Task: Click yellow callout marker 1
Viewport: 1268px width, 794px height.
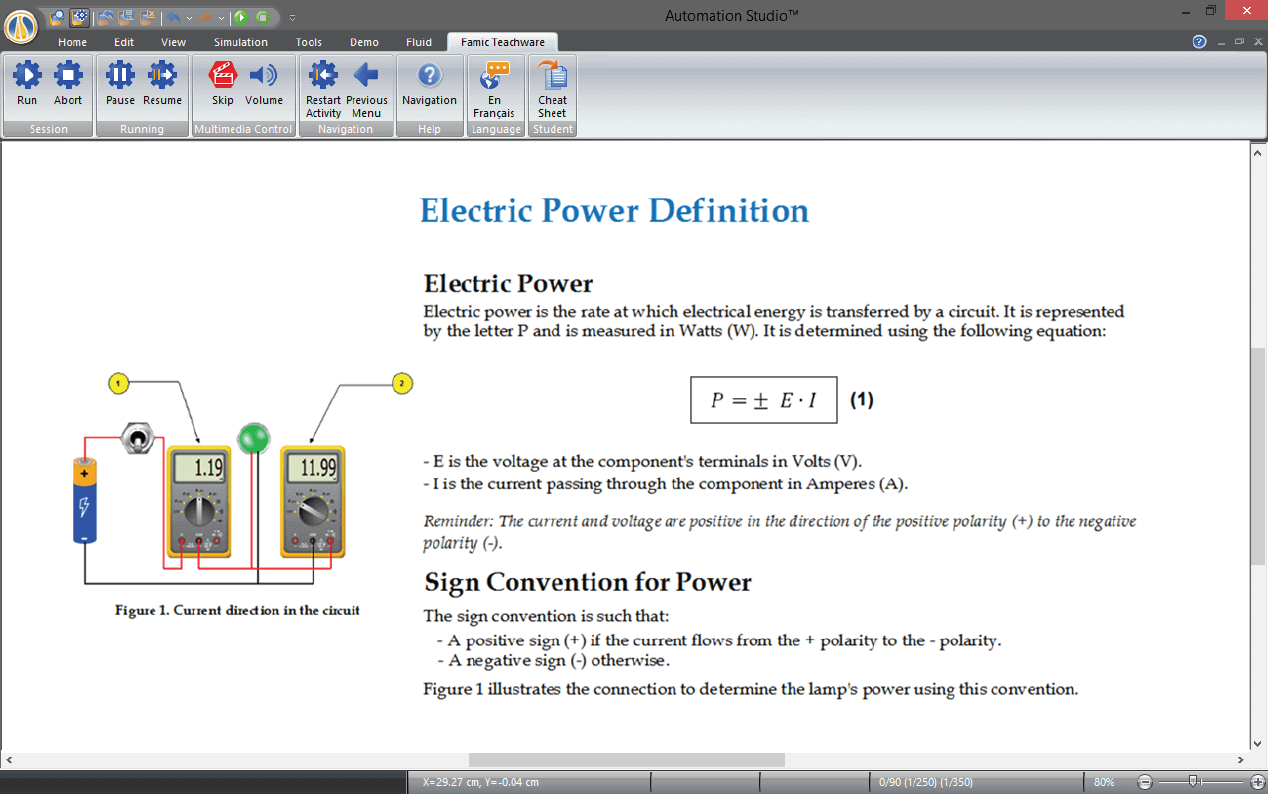Action: (118, 383)
